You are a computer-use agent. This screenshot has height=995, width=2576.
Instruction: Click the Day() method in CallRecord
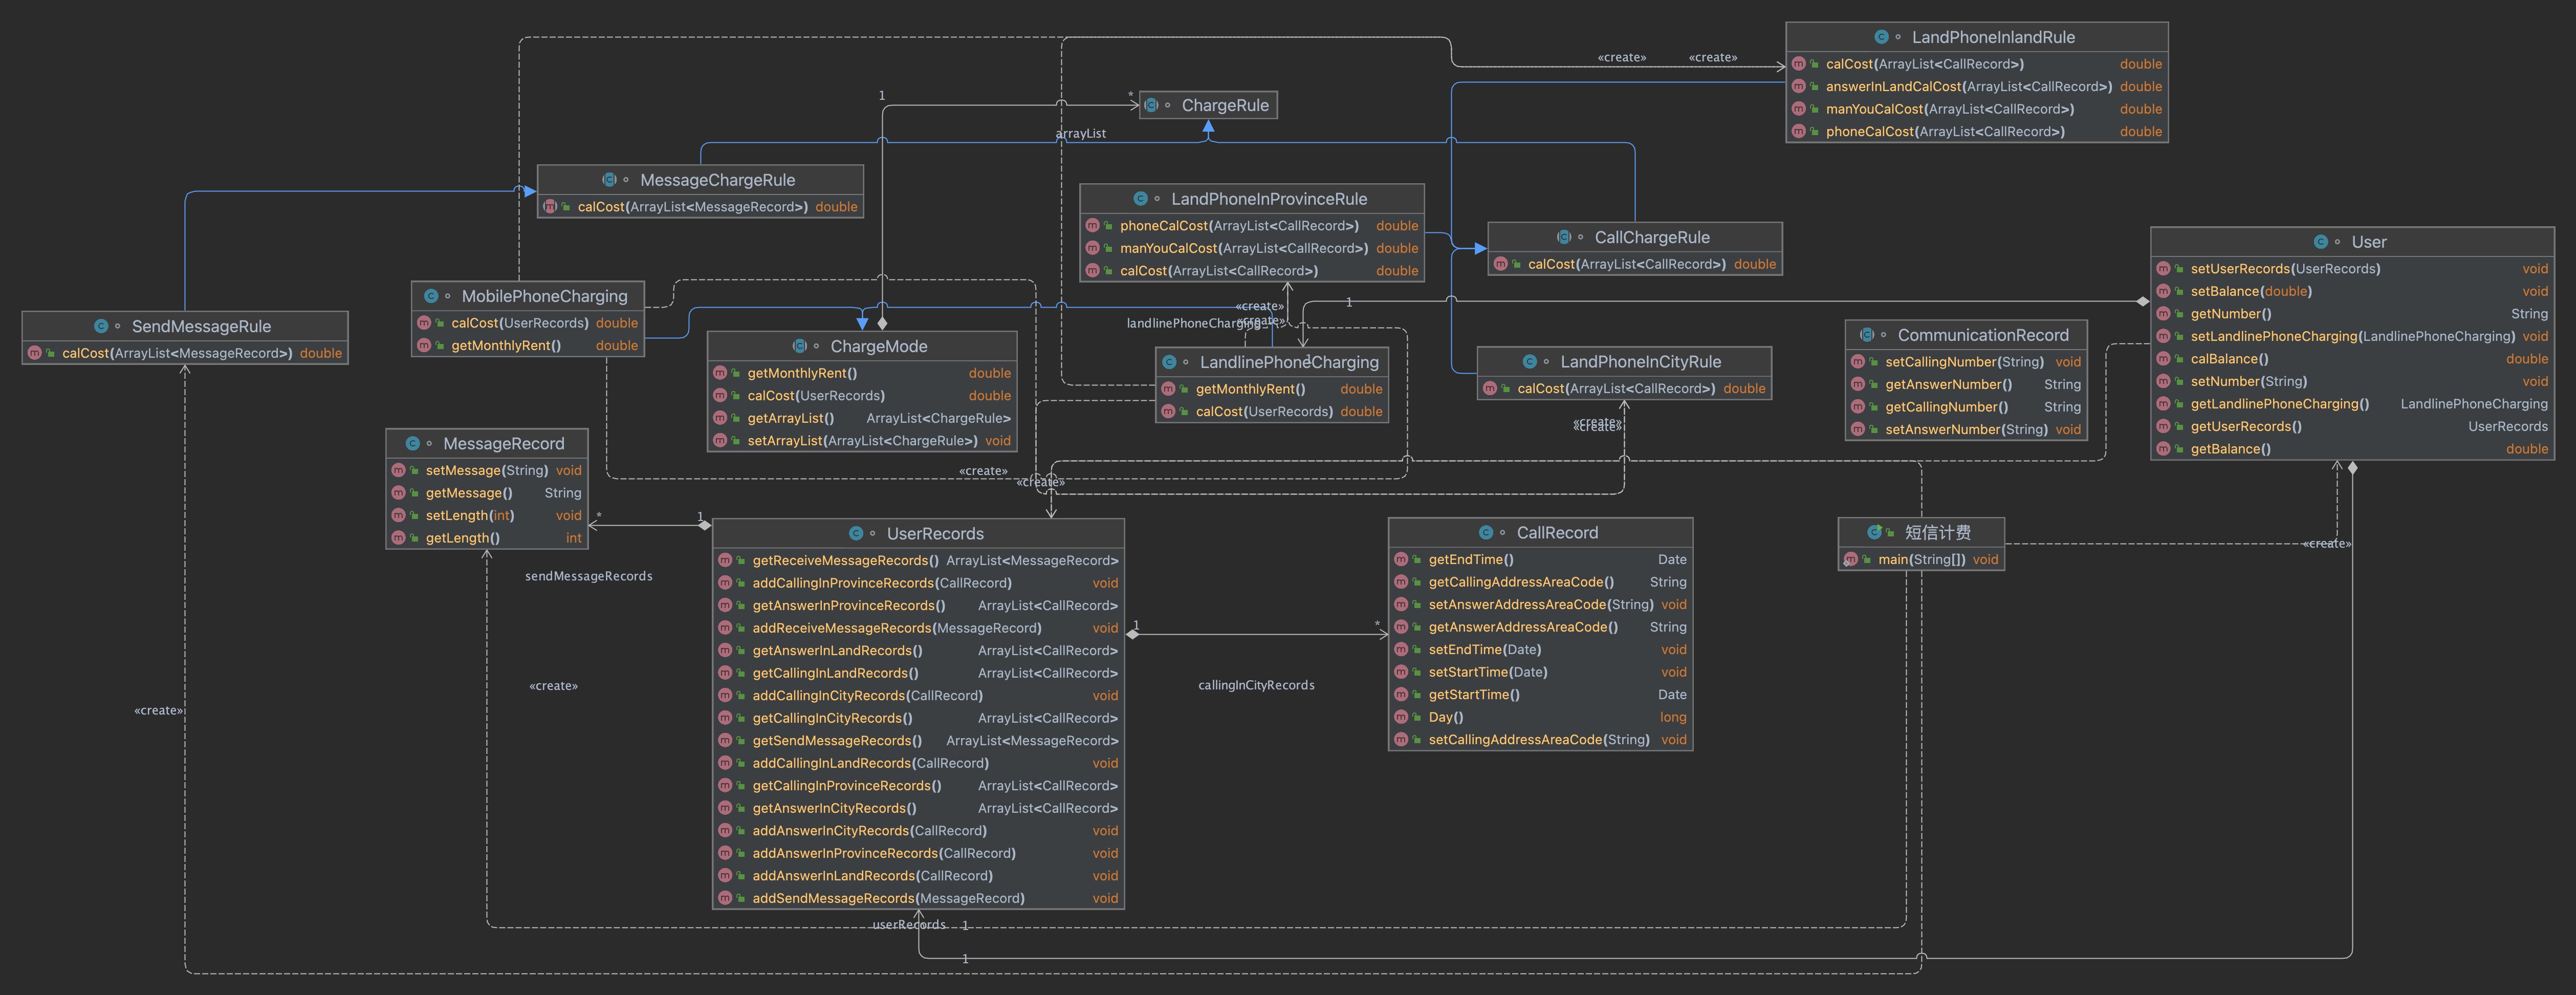(1445, 717)
